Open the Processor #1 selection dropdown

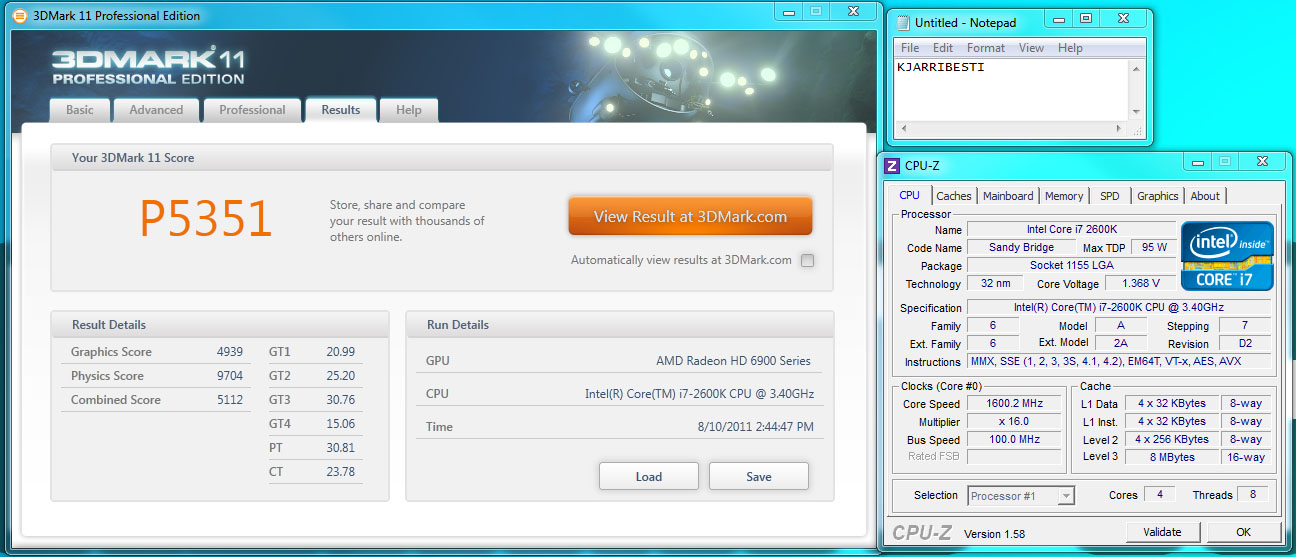tap(1021, 496)
